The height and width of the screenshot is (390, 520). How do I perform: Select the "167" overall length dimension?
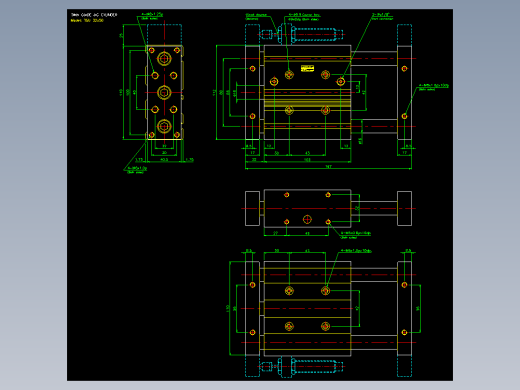tap(328, 166)
